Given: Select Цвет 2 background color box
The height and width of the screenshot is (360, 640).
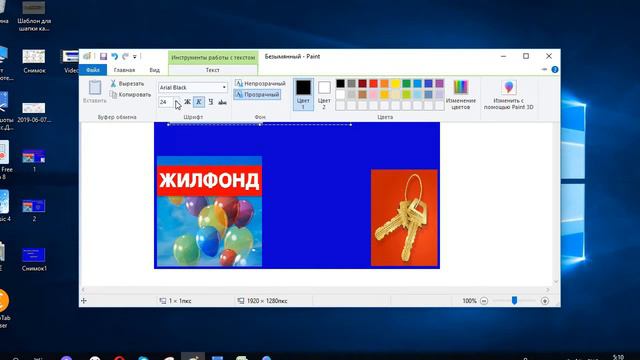Looking at the screenshot, I should [x=324, y=94].
